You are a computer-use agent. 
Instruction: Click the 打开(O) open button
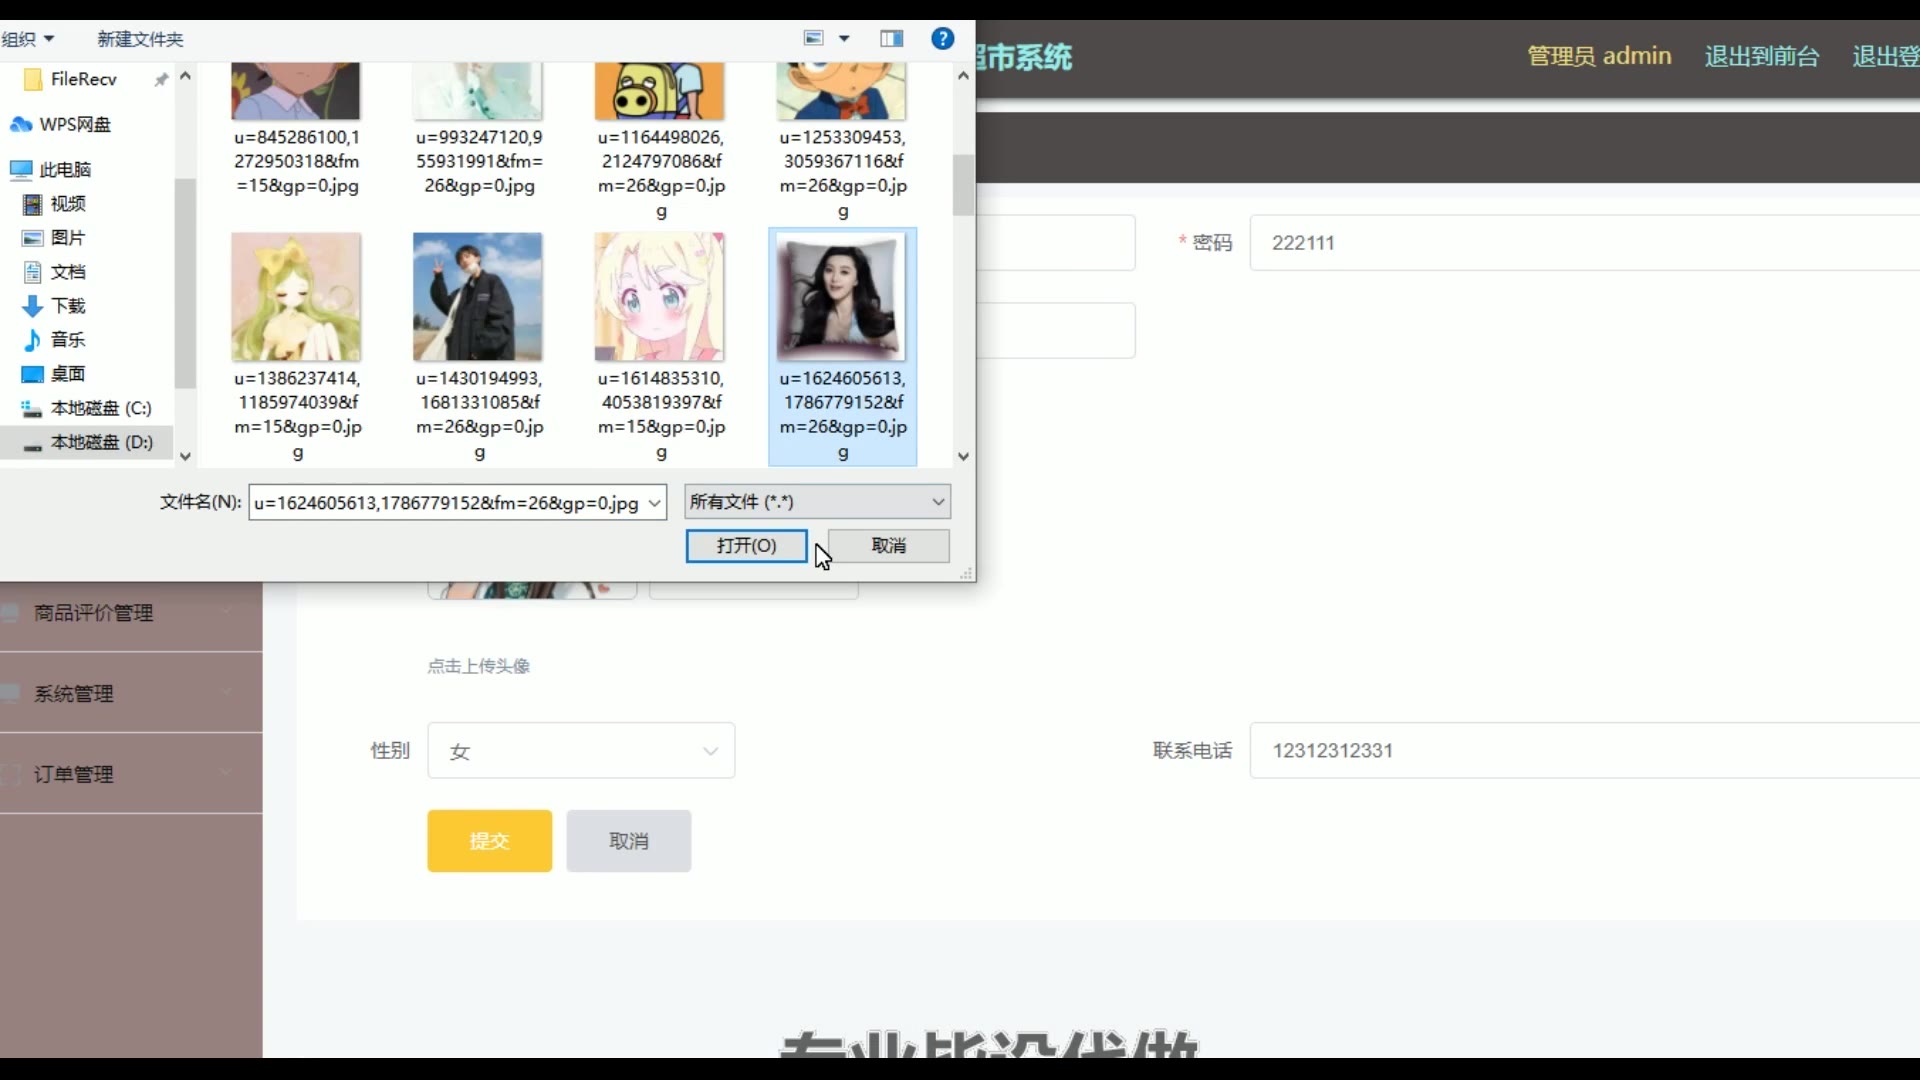tap(746, 546)
